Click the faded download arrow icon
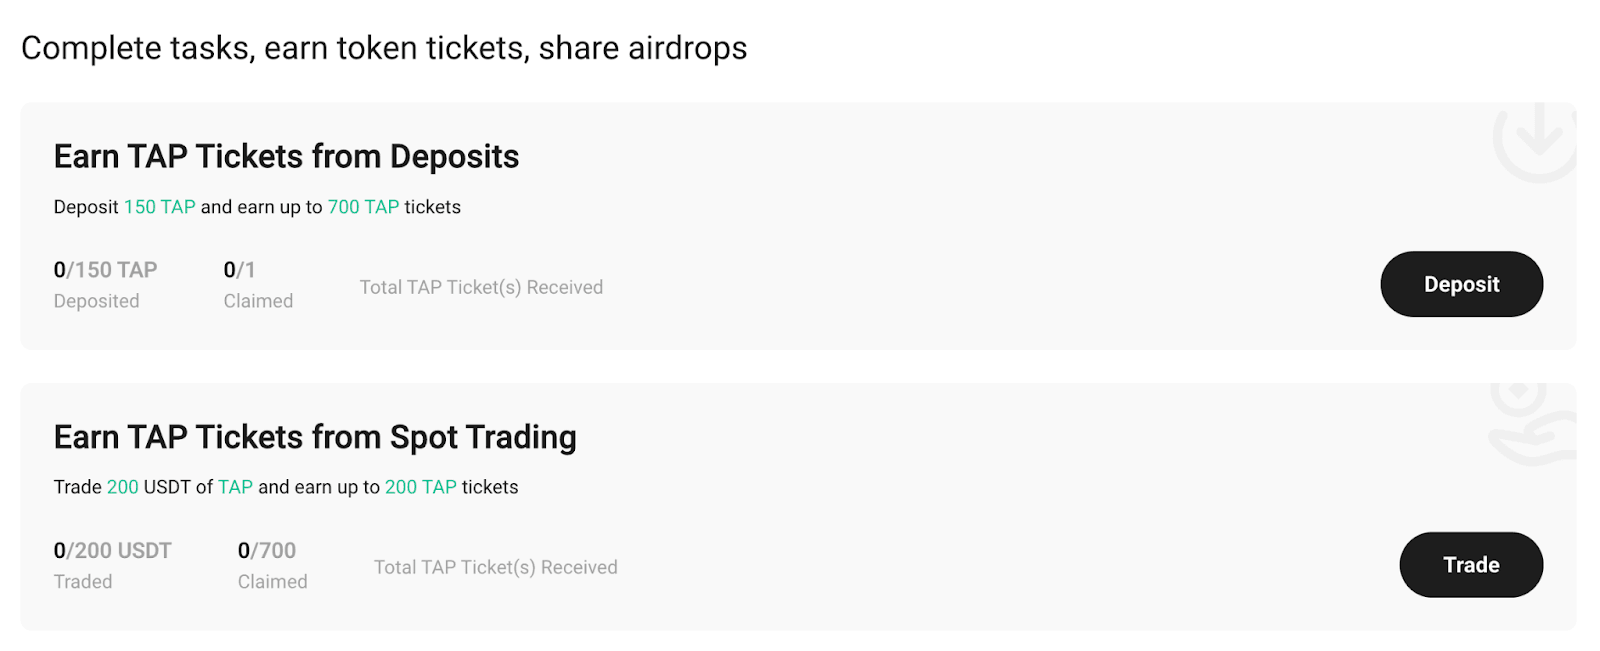The height and width of the screenshot is (651, 1600). [x=1535, y=142]
